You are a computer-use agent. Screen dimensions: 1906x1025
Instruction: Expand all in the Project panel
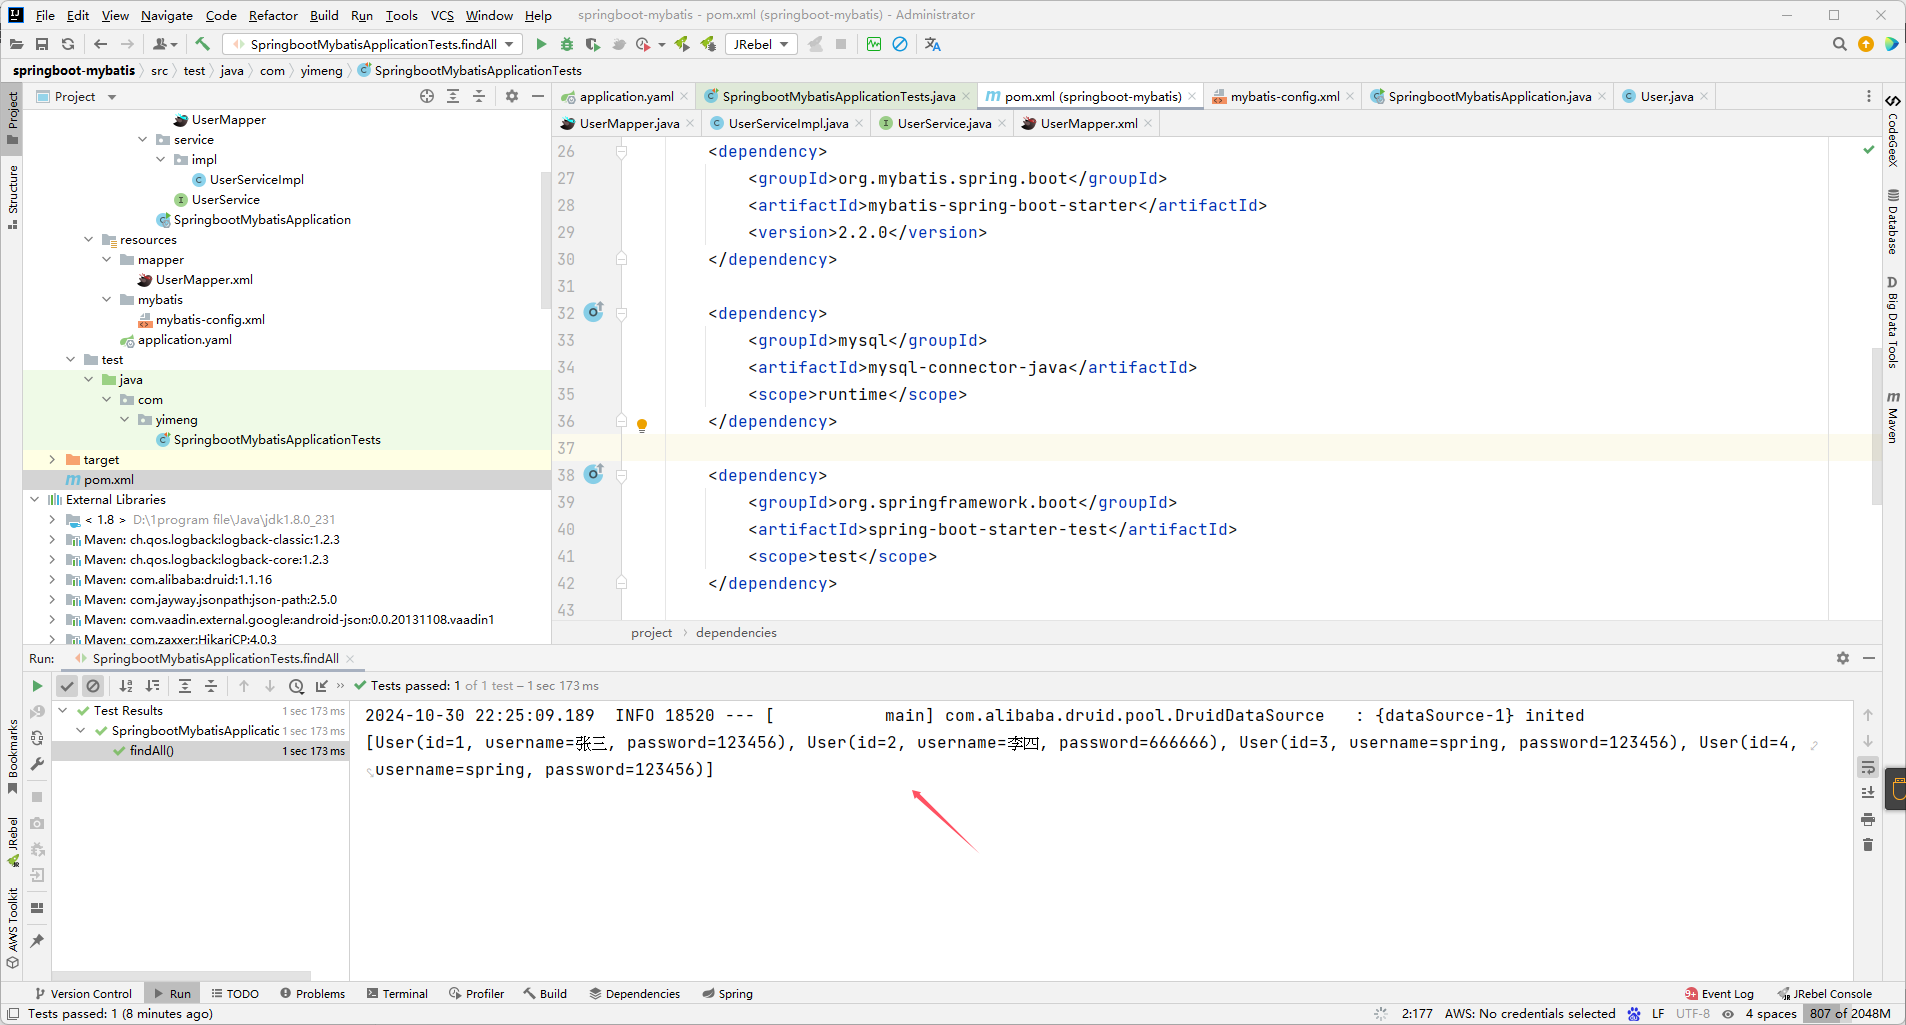(x=453, y=96)
